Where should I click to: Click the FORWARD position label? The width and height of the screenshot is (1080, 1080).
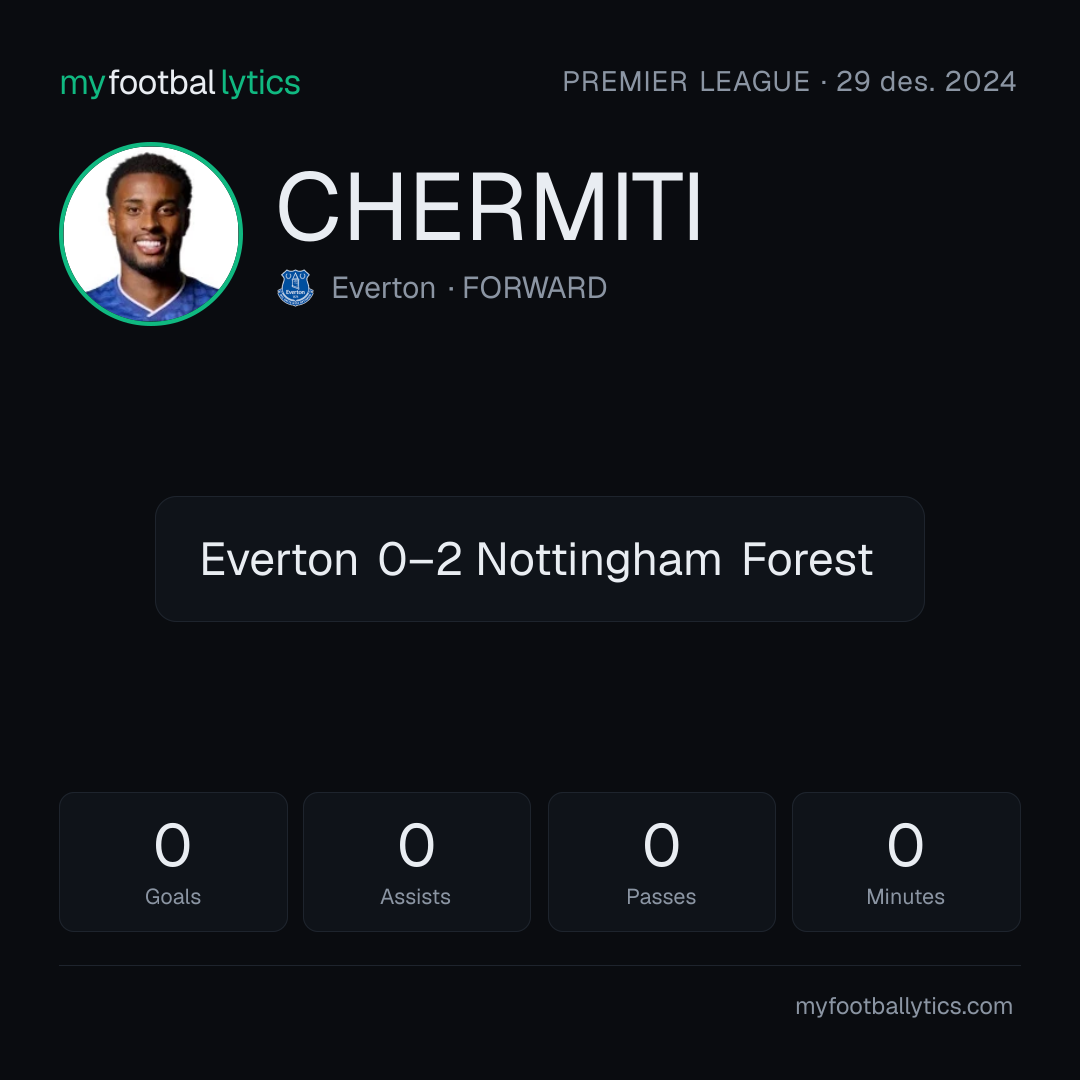point(534,288)
